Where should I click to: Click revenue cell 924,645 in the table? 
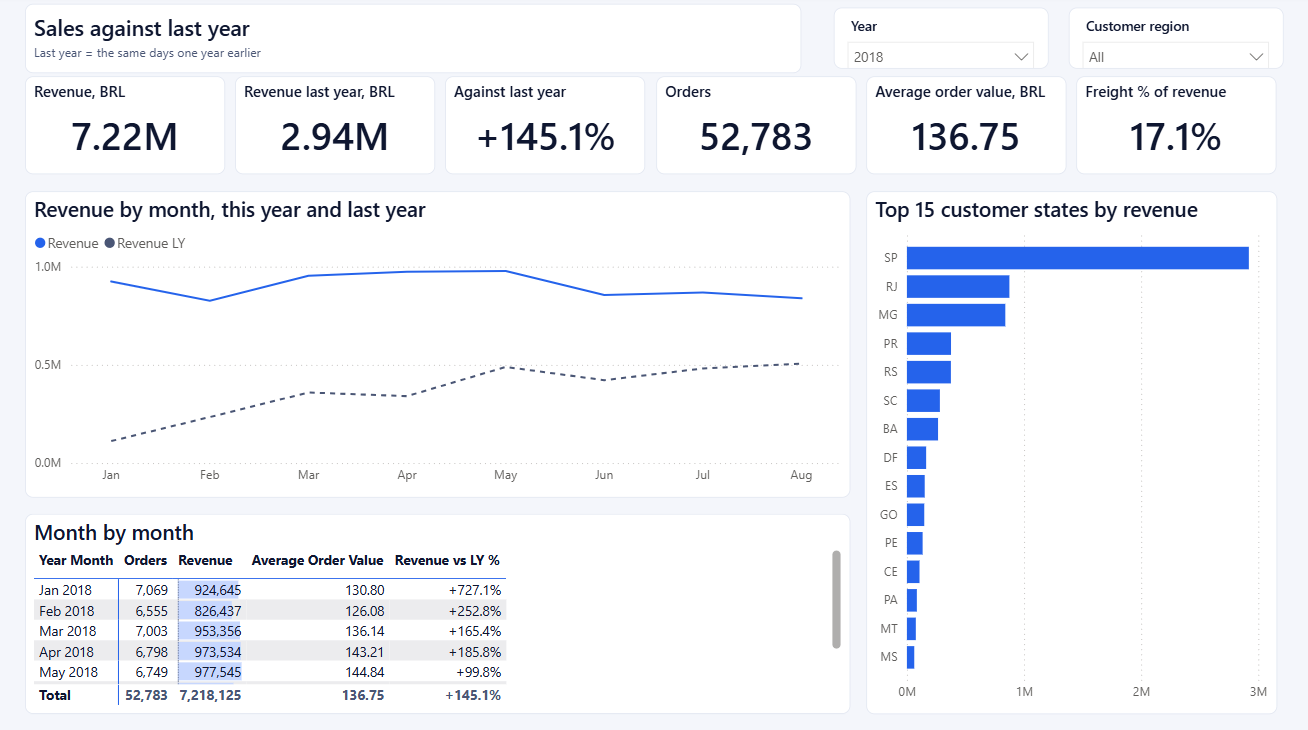pos(210,590)
